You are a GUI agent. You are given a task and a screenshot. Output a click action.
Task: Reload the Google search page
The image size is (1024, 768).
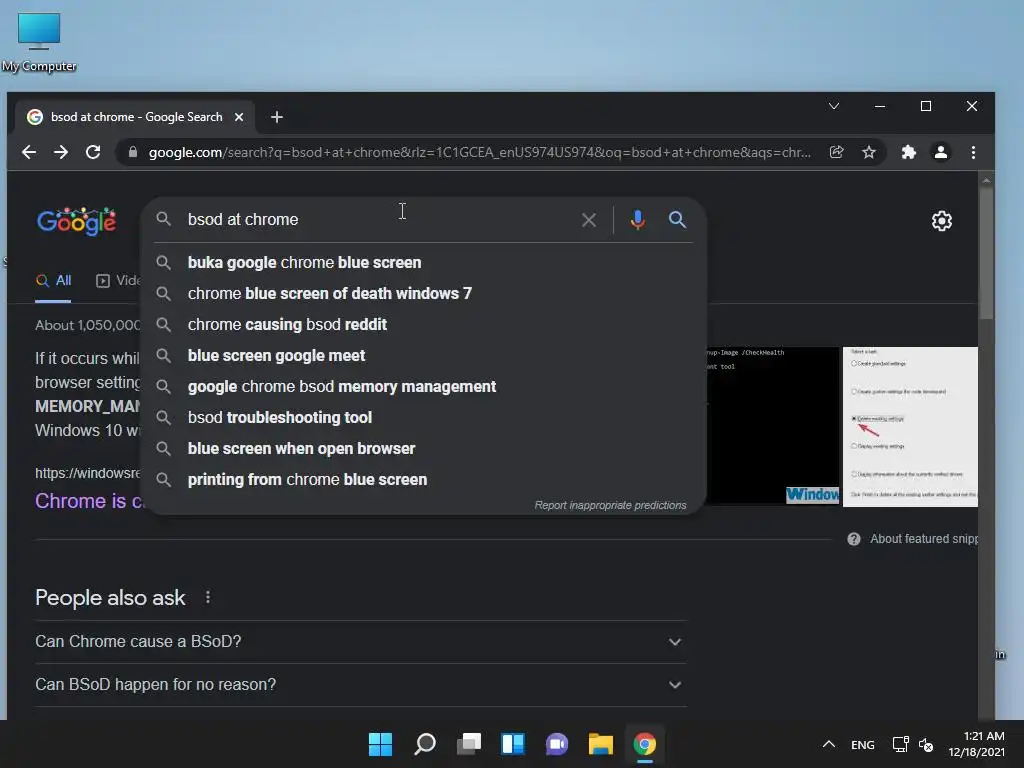(93, 152)
